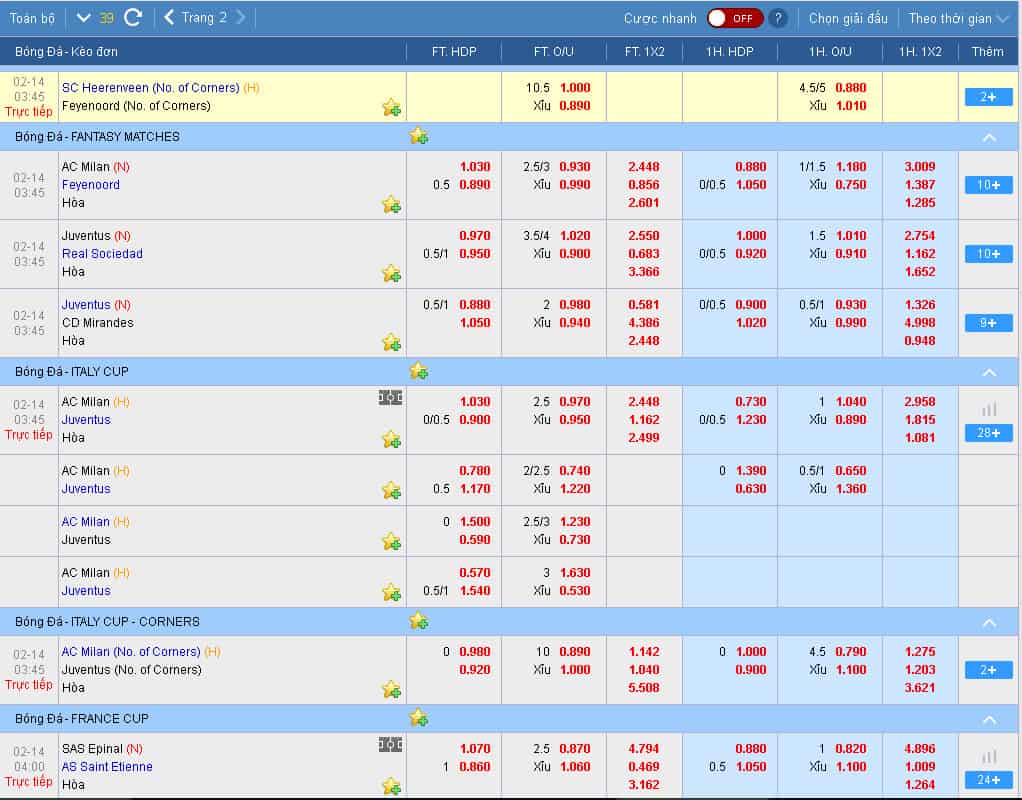
Task: Open the quick bet help question icon
Action: click(x=777, y=18)
